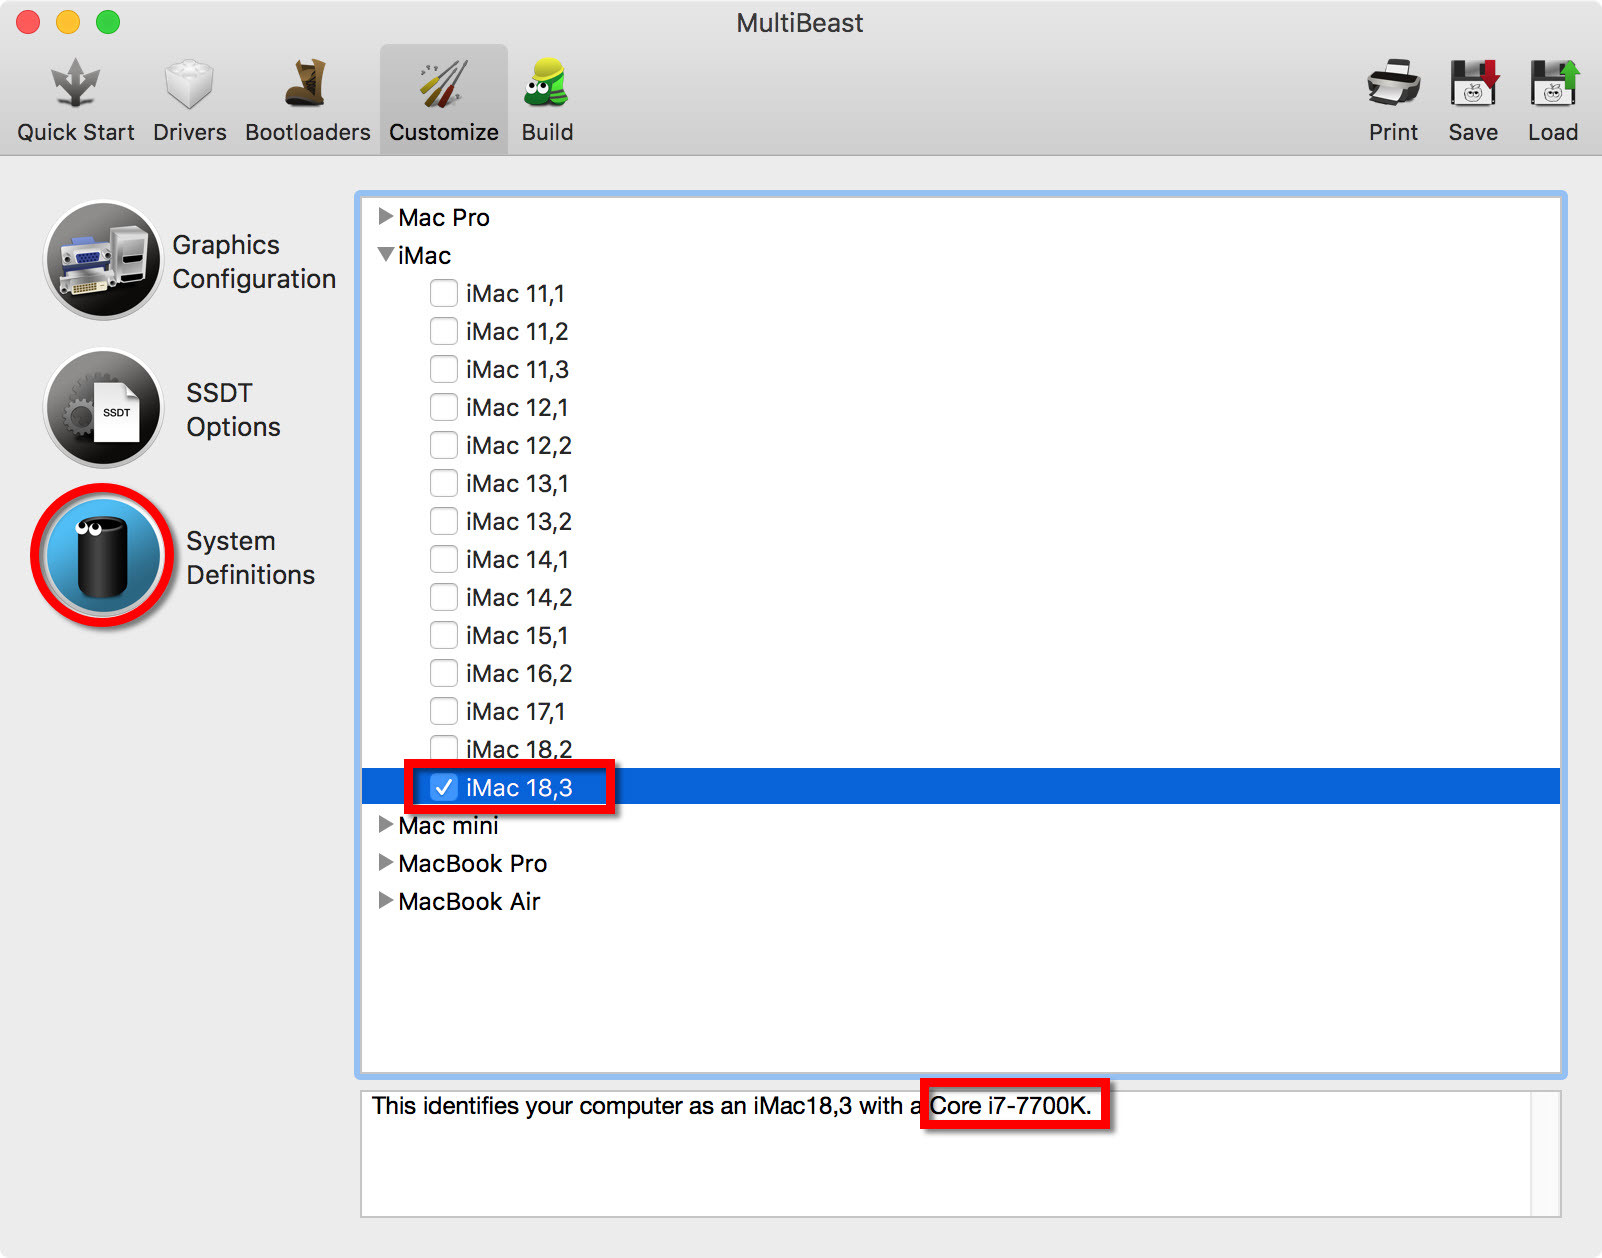Select the Customize tools icon
Screen dimensions: 1602x1258
coord(443,84)
